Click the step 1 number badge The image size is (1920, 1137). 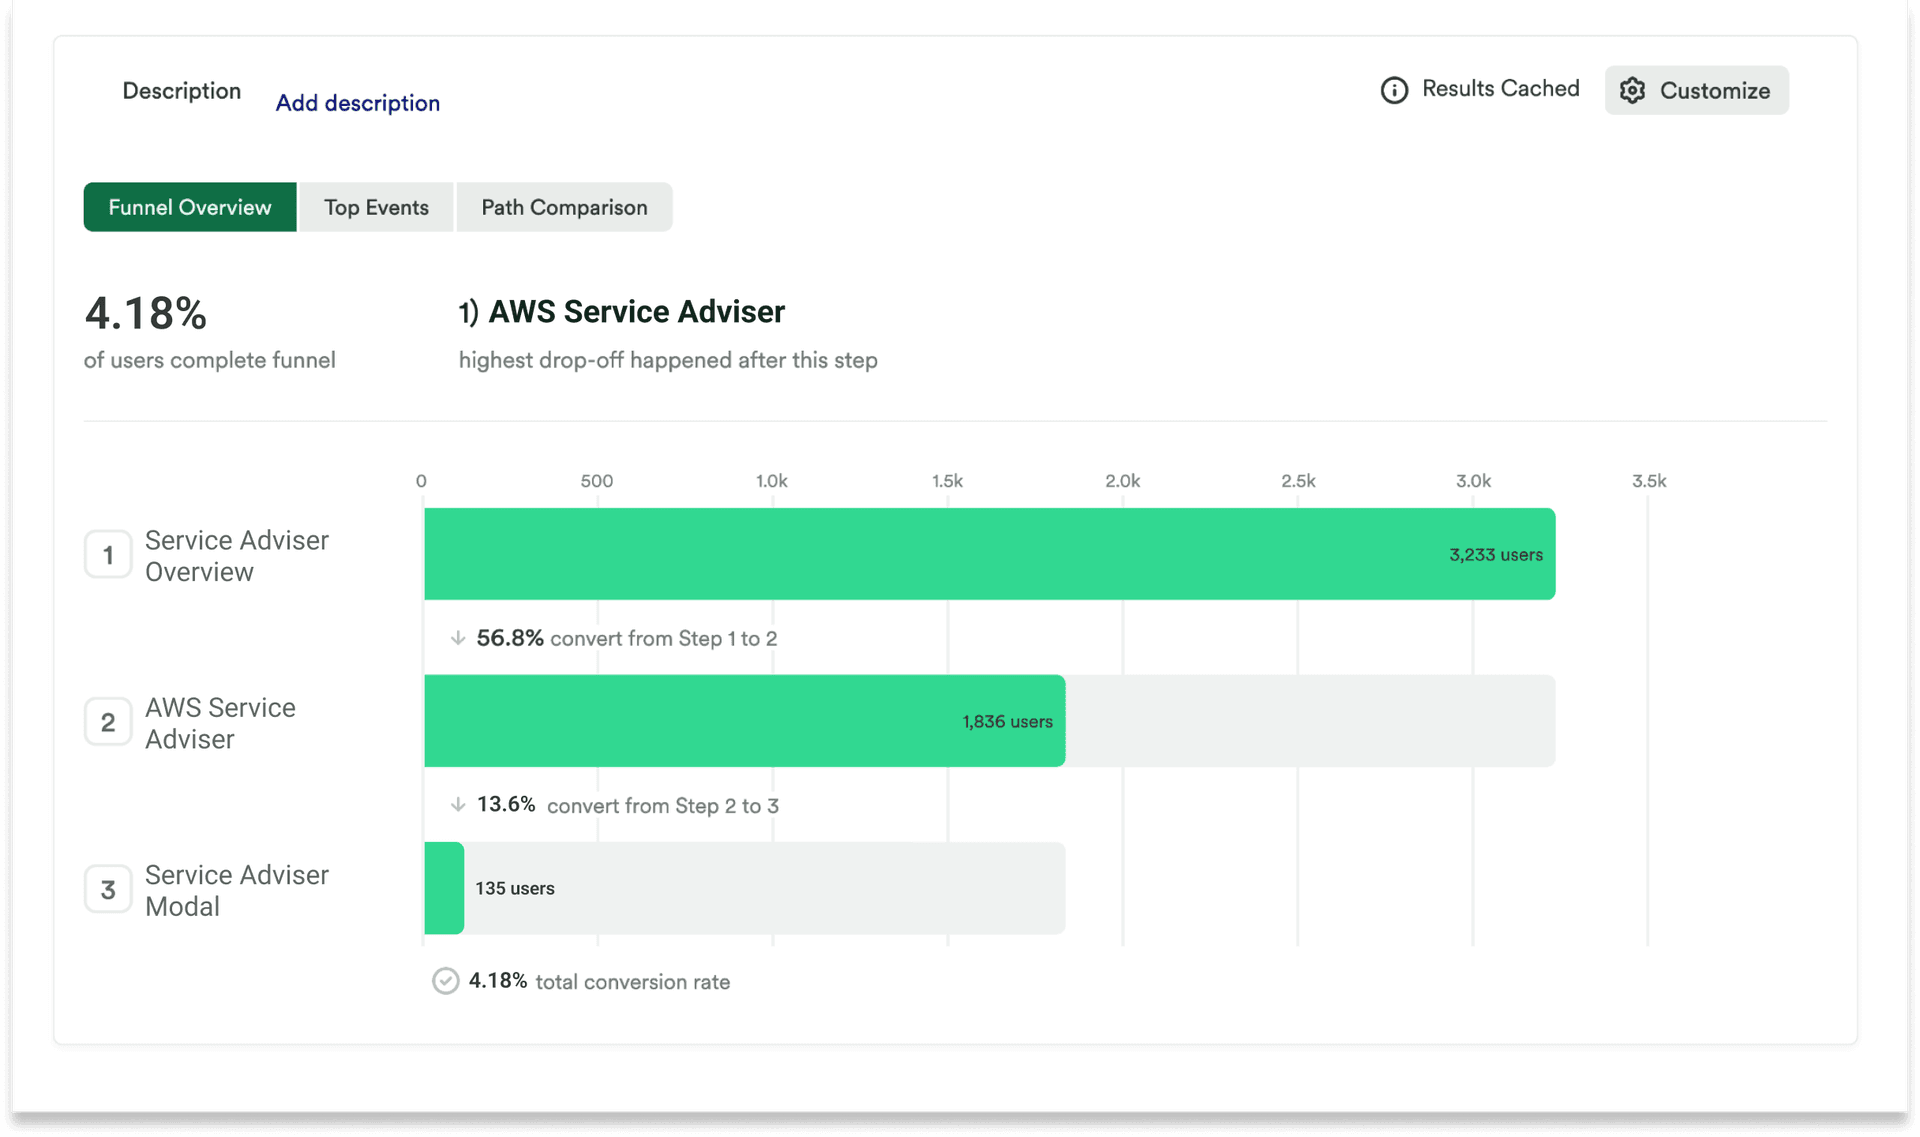pos(108,554)
